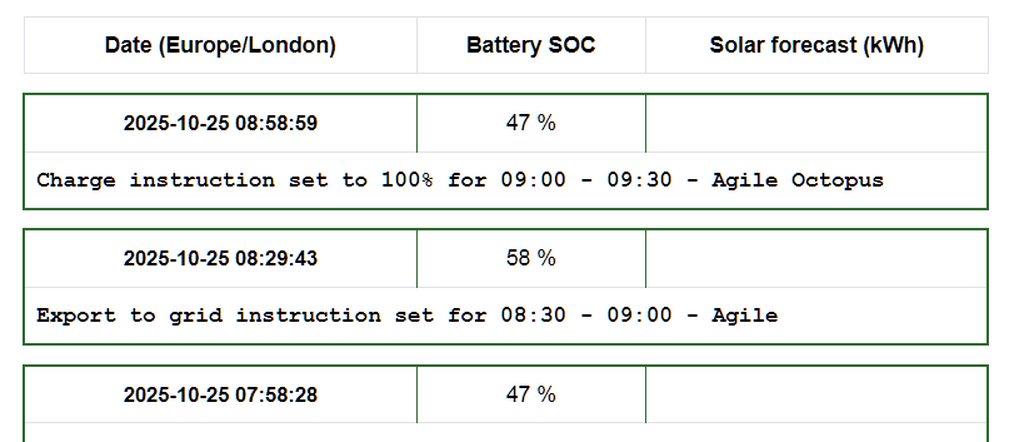Select the 2025-10-25 07:58:28 date cell
This screenshot has width=1024, height=442.
(x=220, y=395)
